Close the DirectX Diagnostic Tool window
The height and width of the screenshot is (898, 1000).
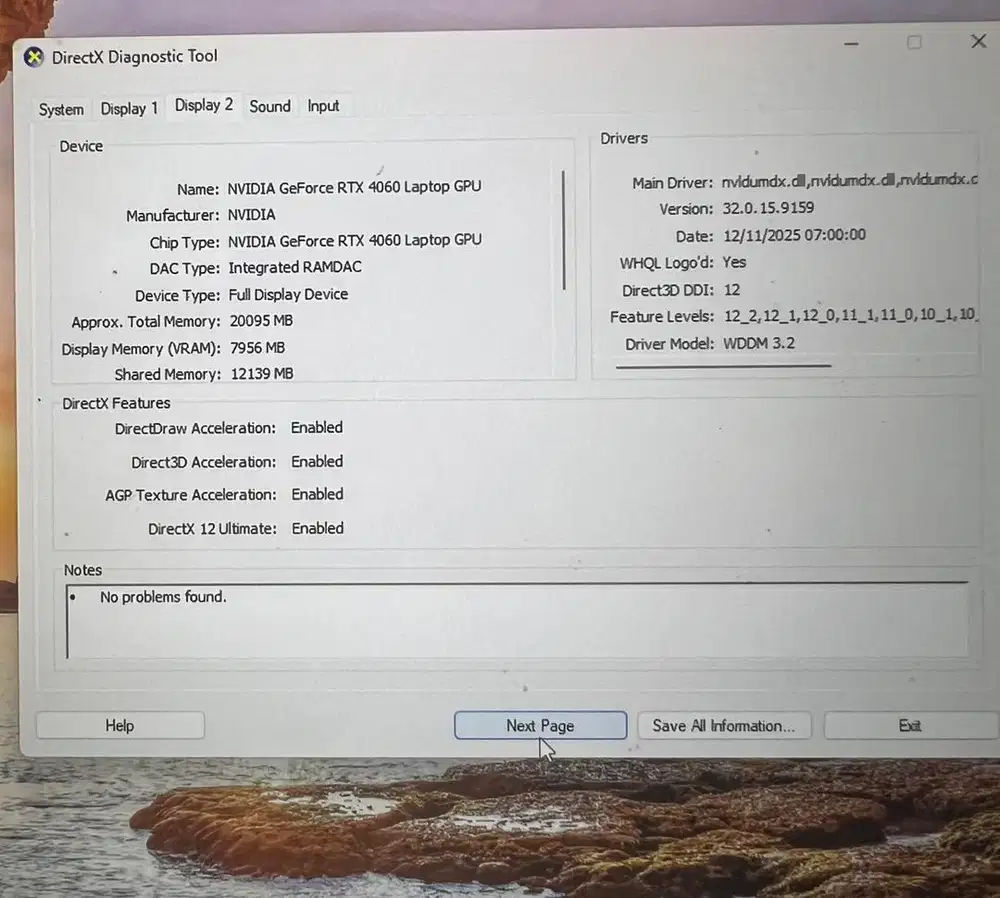[x=978, y=41]
